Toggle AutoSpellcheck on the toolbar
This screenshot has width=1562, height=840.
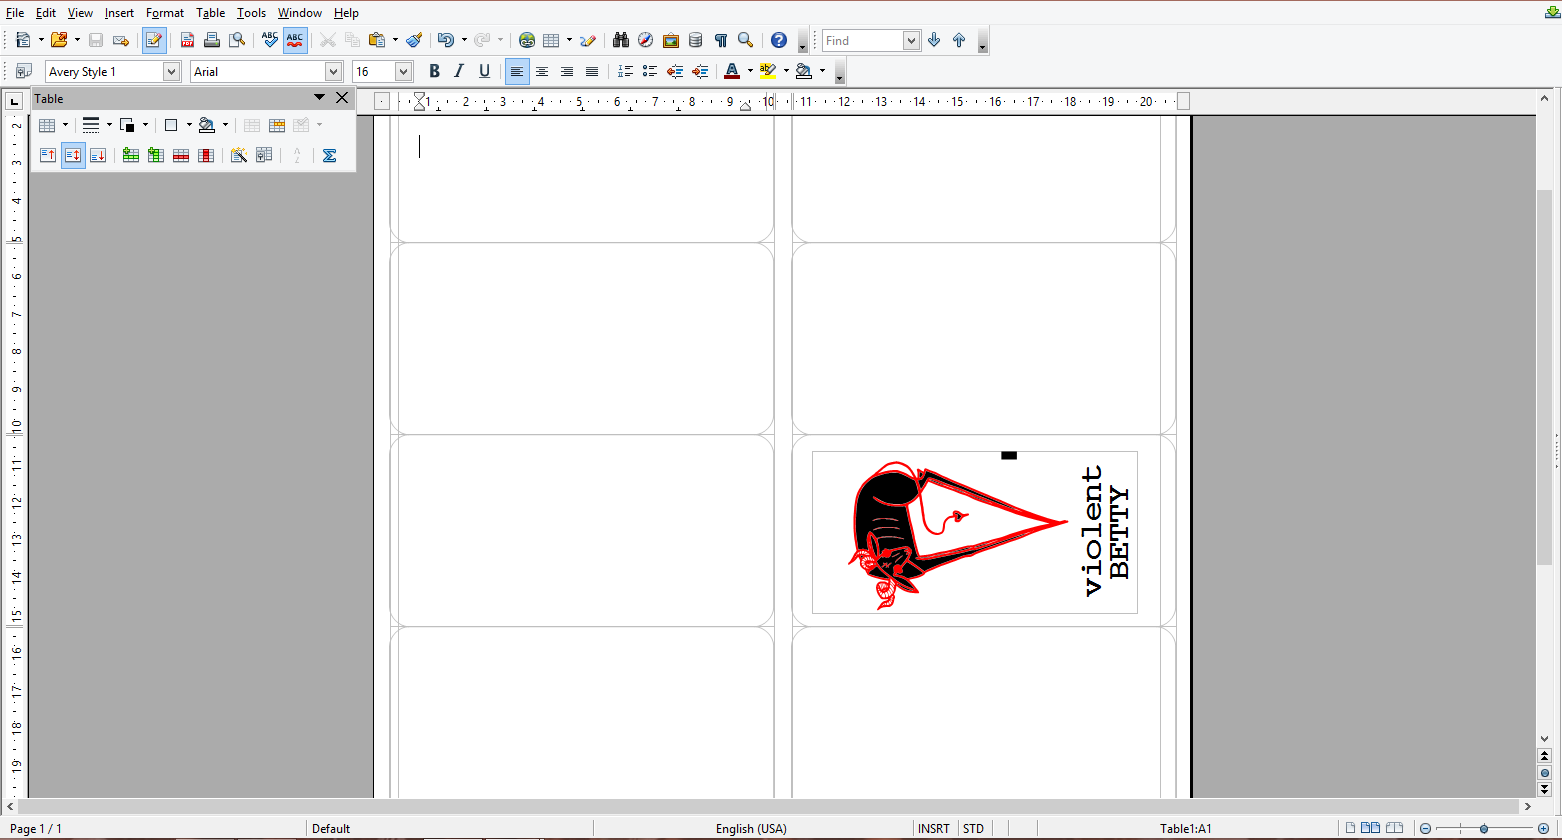[295, 40]
